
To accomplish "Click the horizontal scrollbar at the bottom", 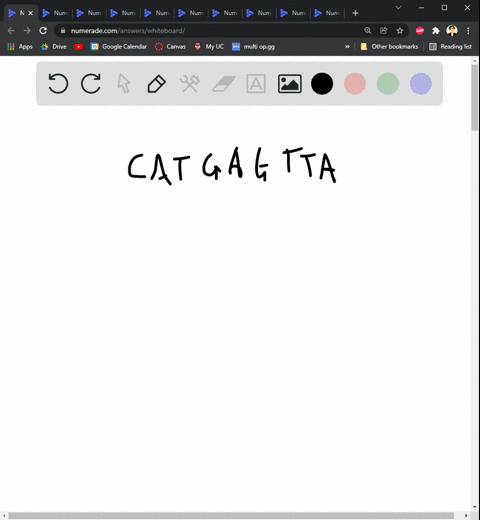I will pos(231,516).
